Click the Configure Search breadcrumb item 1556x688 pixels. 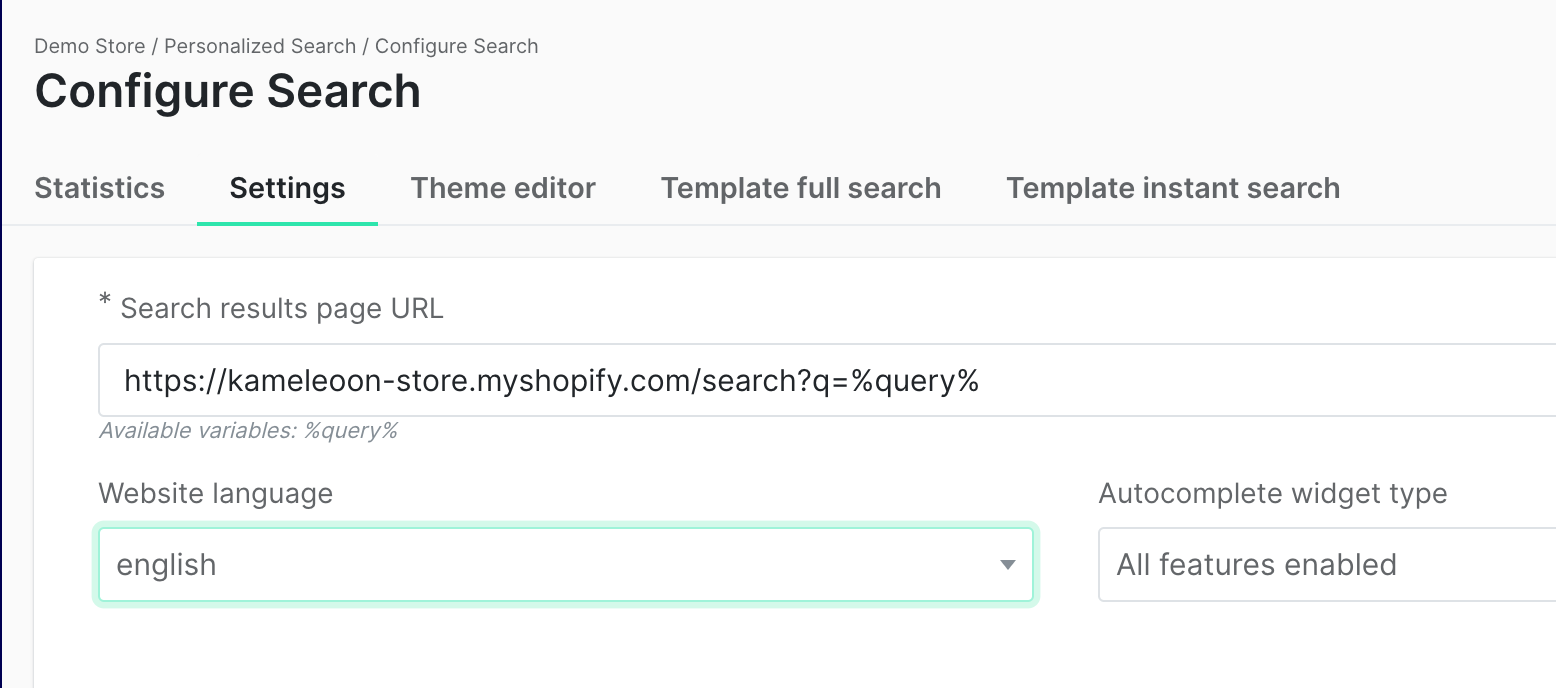click(456, 46)
